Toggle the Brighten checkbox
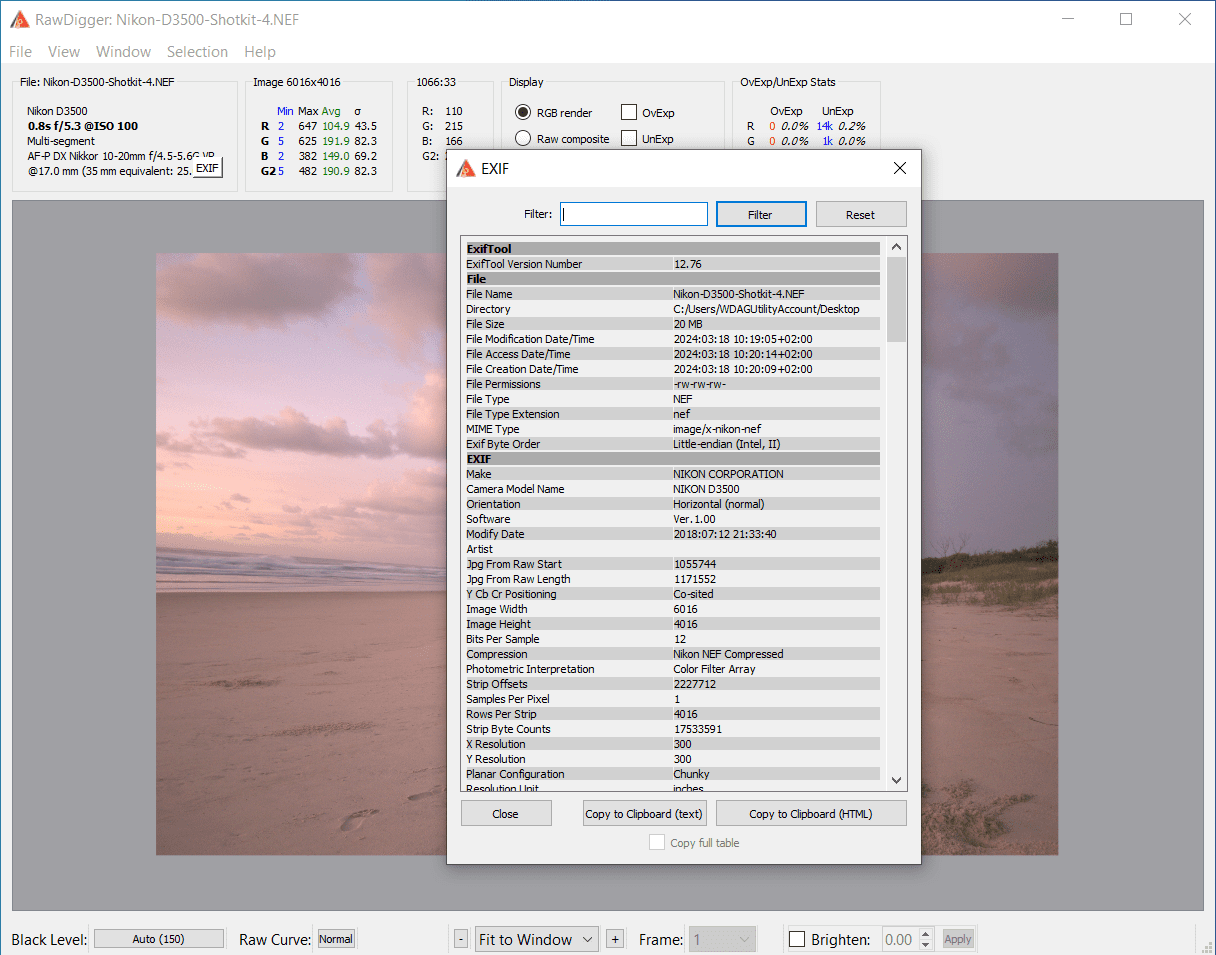The height and width of the screenshot is (955, 1216). point(797,939)
